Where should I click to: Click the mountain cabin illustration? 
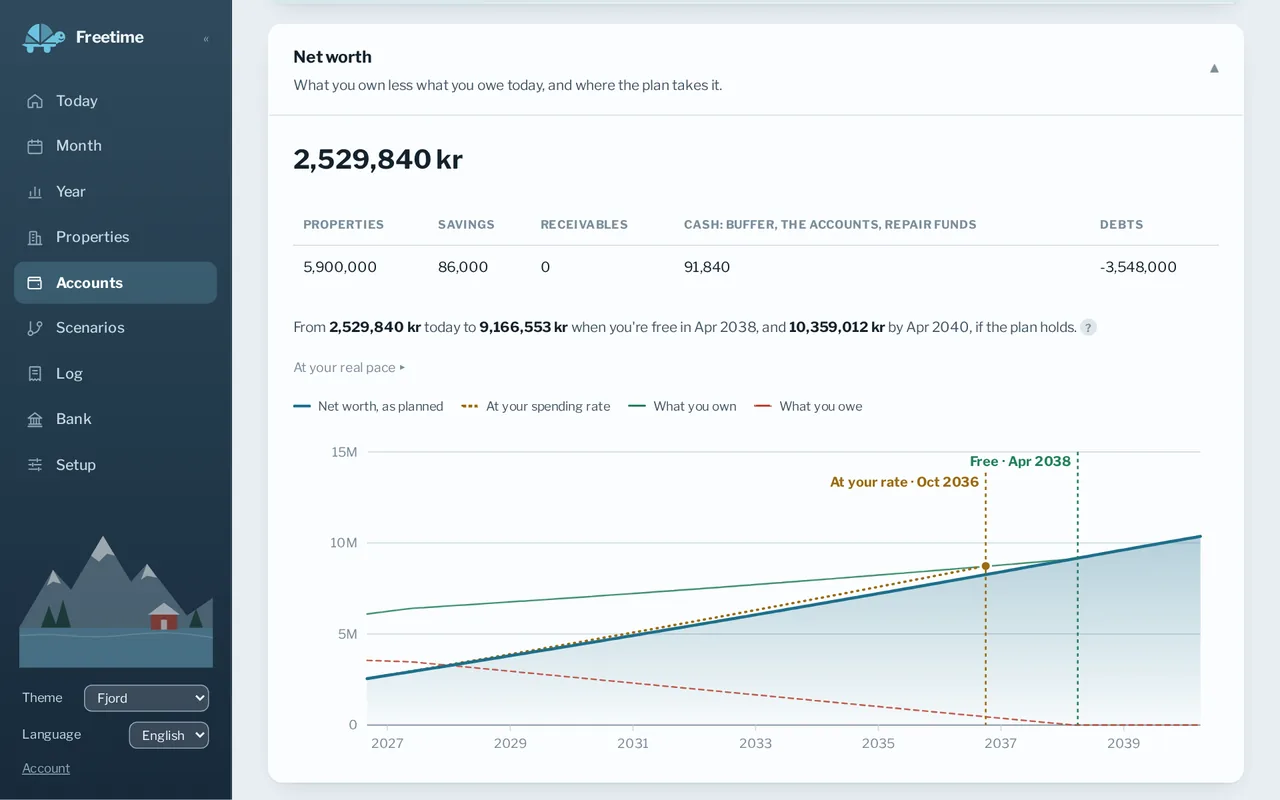point(116,601)
